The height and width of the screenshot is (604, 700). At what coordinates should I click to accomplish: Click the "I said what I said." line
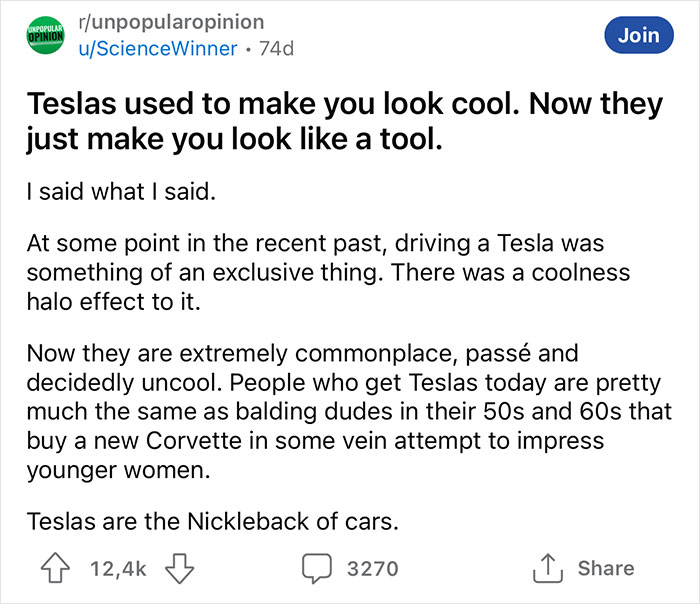tap(120, 192)
